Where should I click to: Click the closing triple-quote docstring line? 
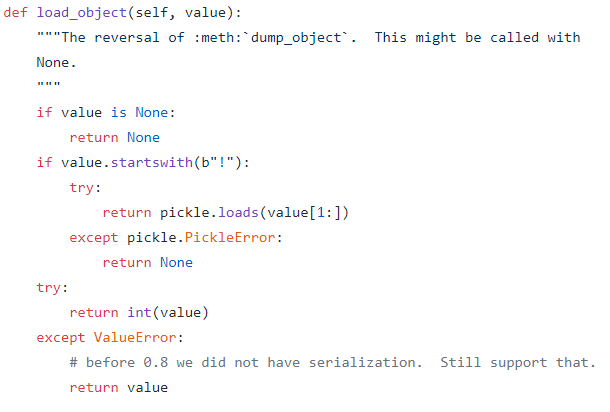pos(48,87)
